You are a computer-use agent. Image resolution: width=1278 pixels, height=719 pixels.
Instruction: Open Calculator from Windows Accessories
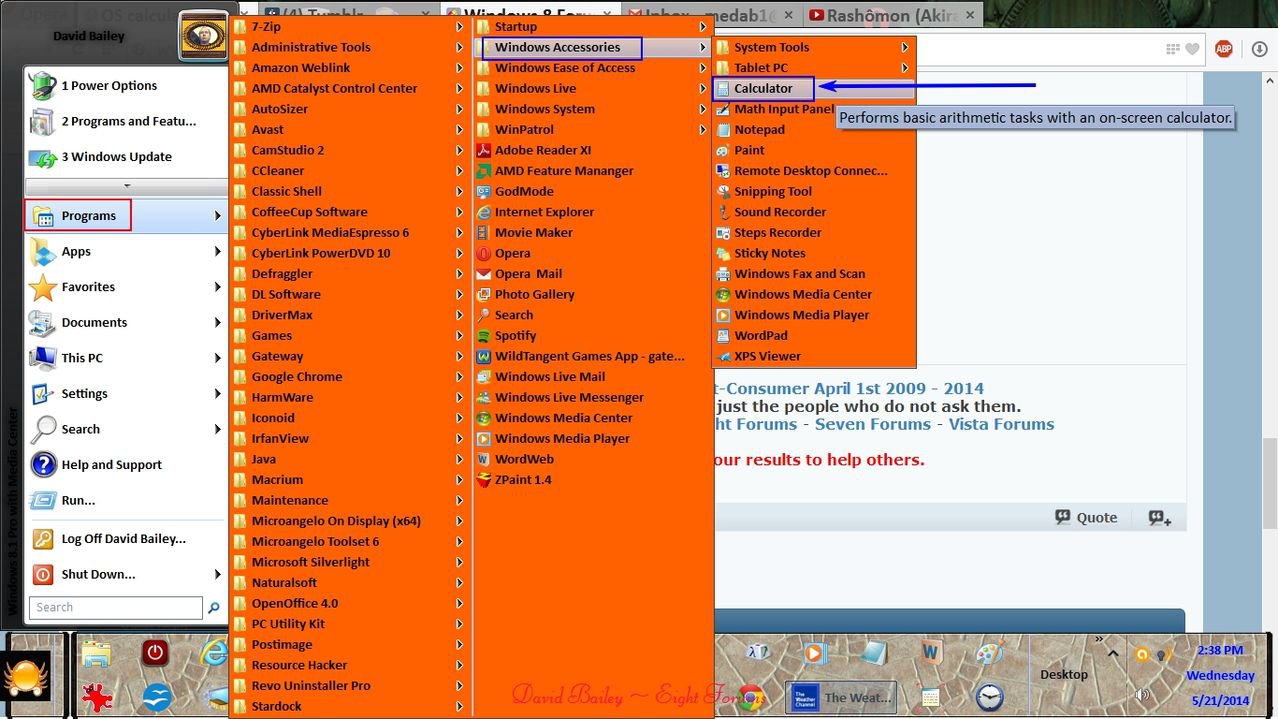763,88
